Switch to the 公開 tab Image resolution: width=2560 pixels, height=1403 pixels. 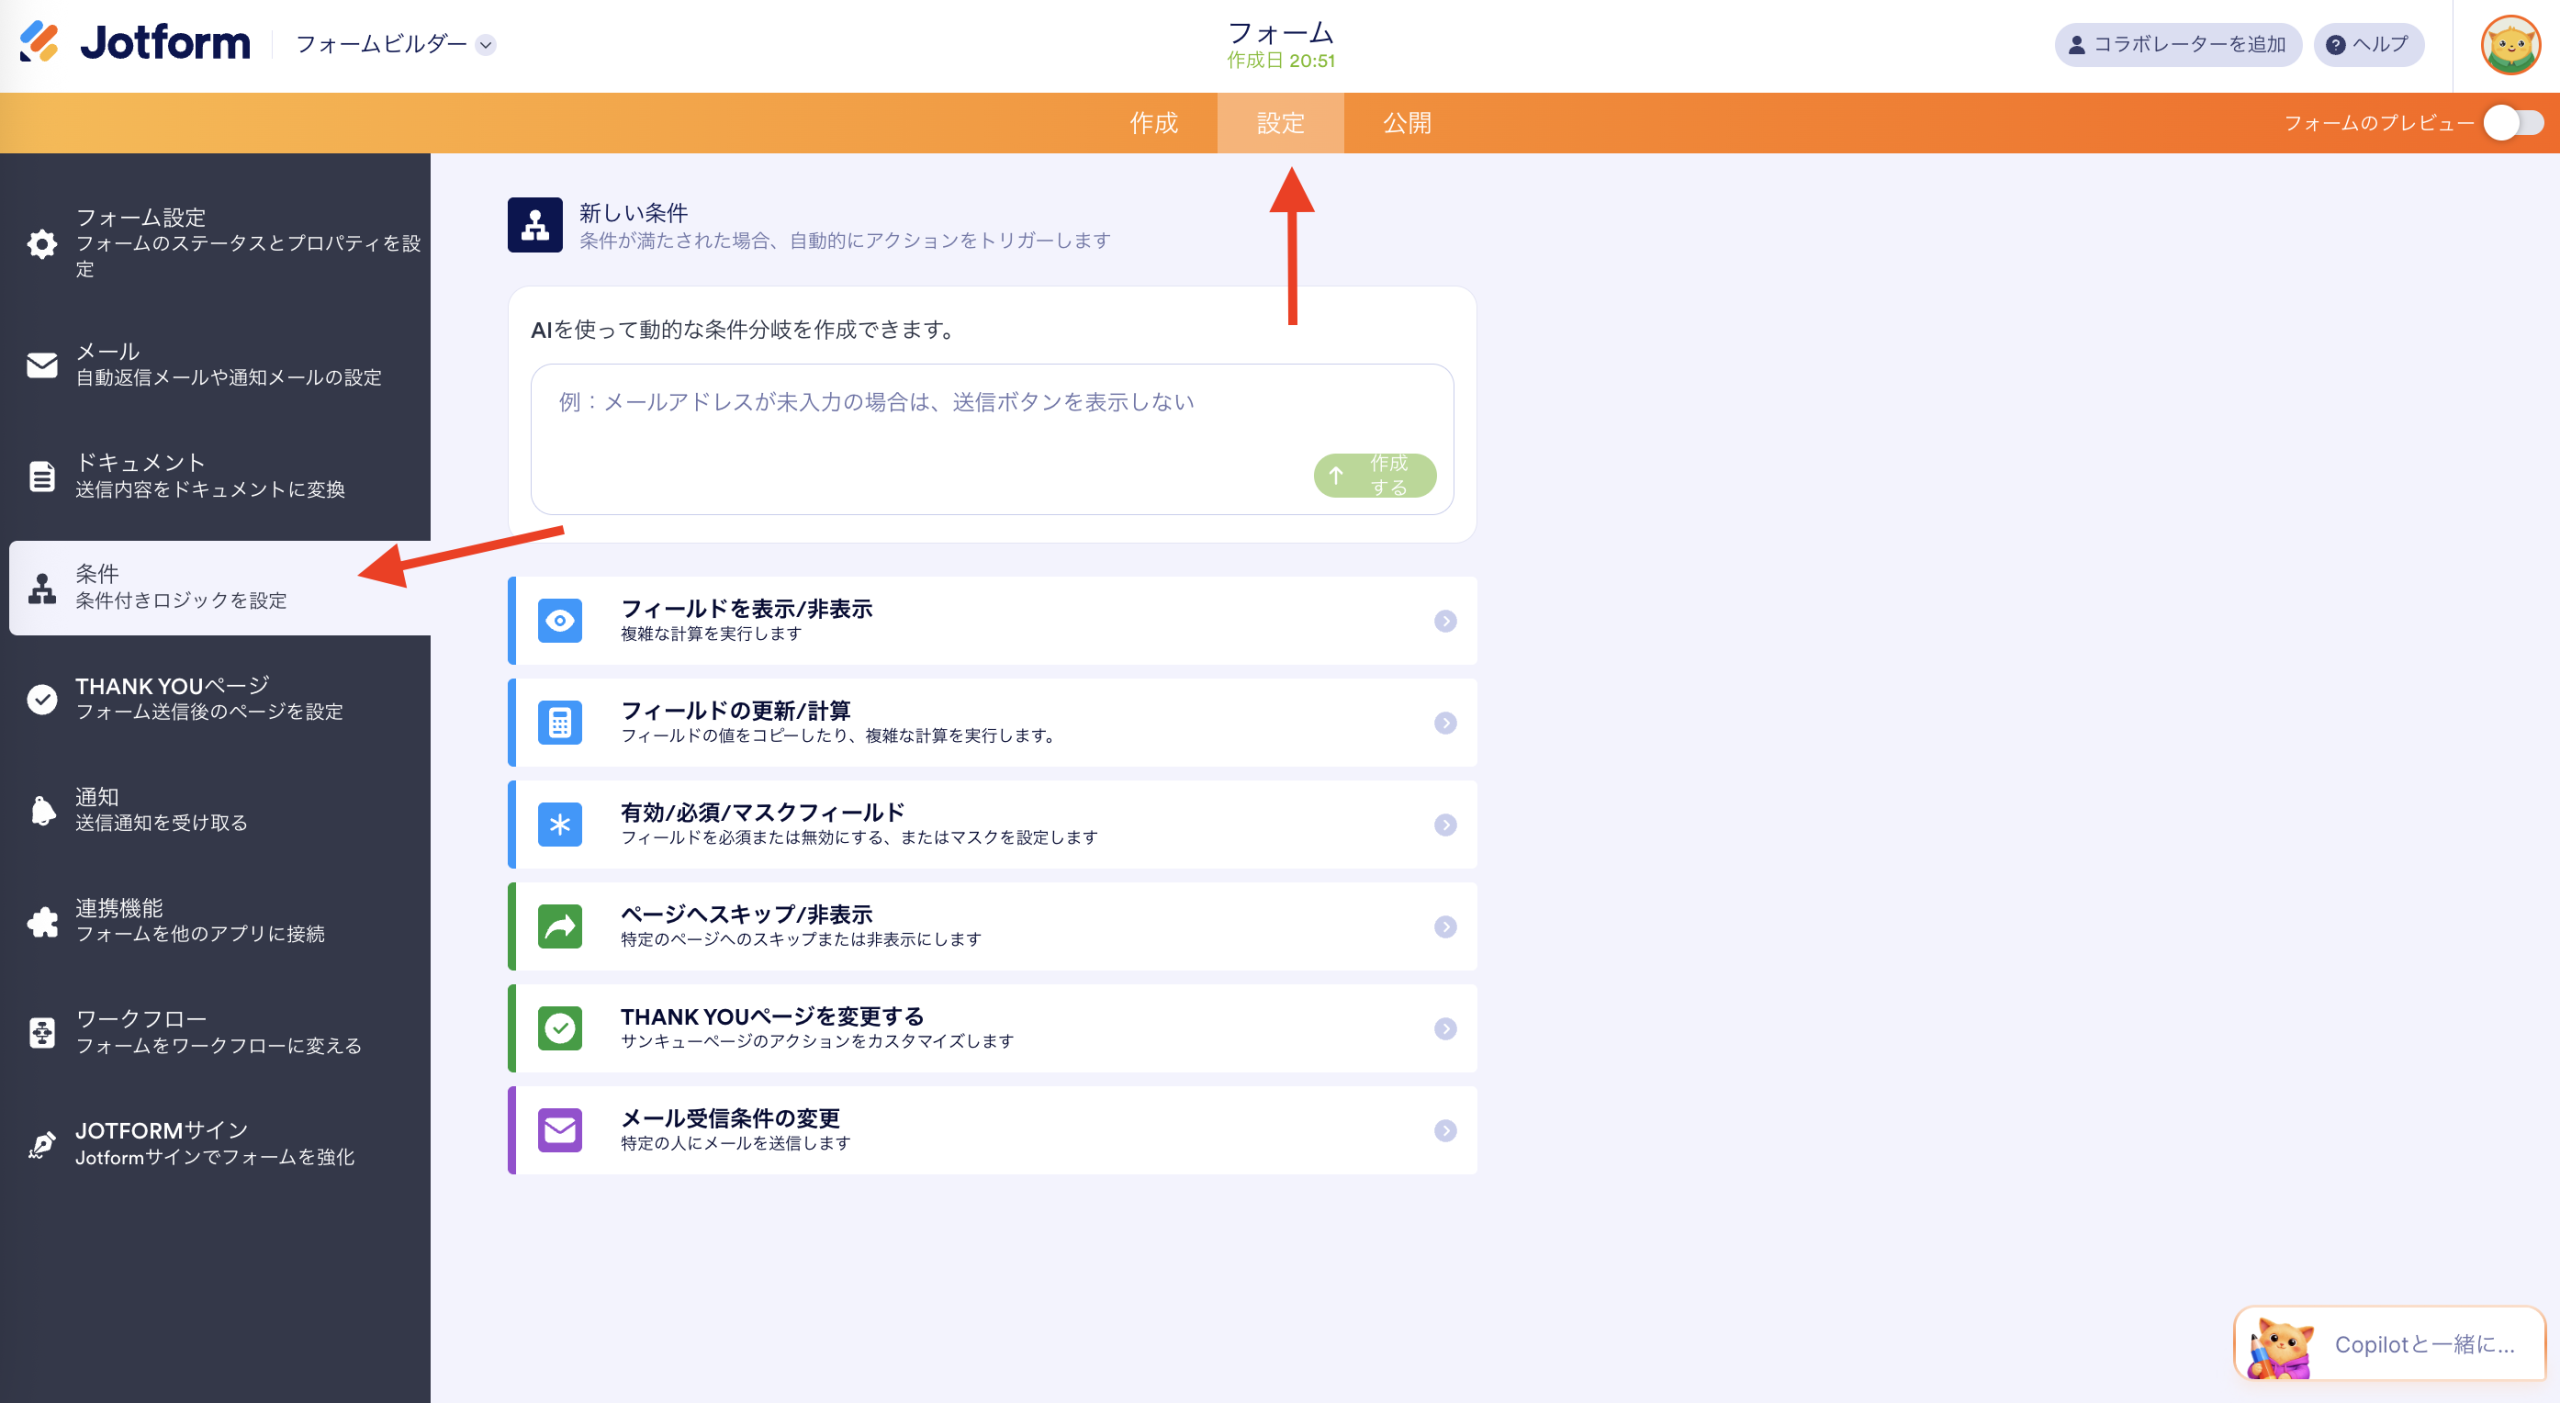(1407, 122)
